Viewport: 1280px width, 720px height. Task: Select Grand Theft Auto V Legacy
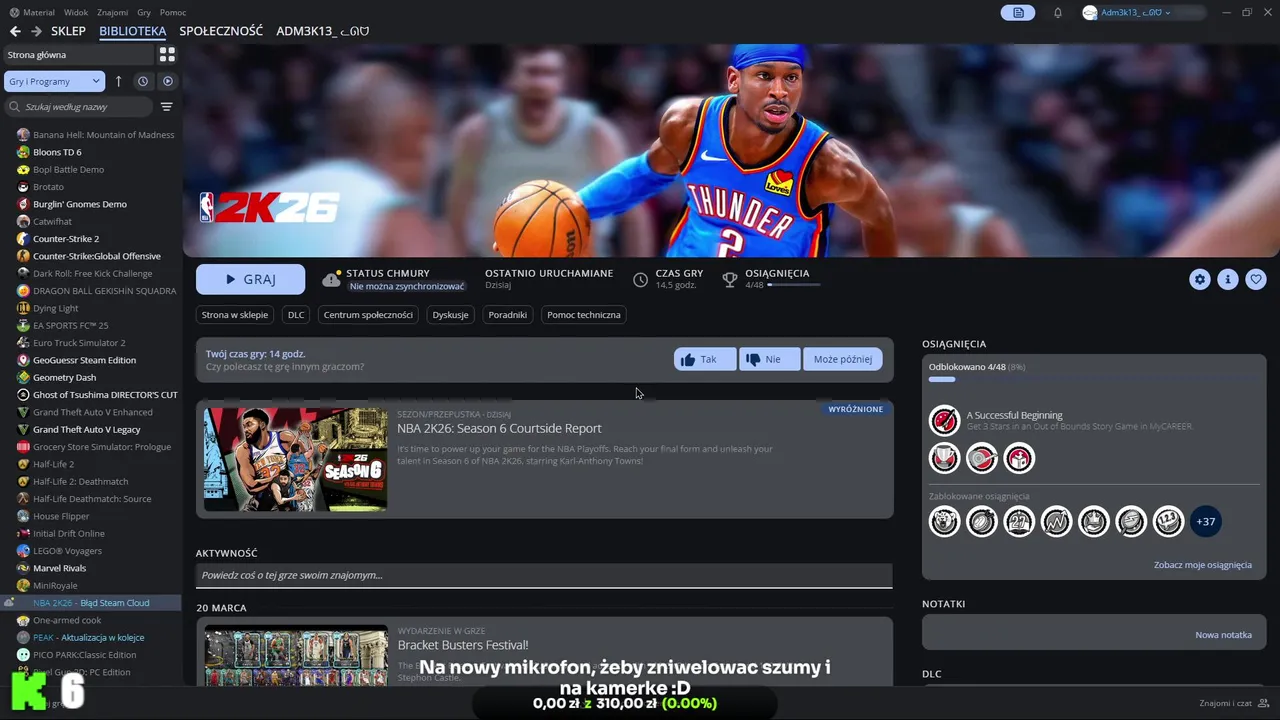click(x=86, y=430)
